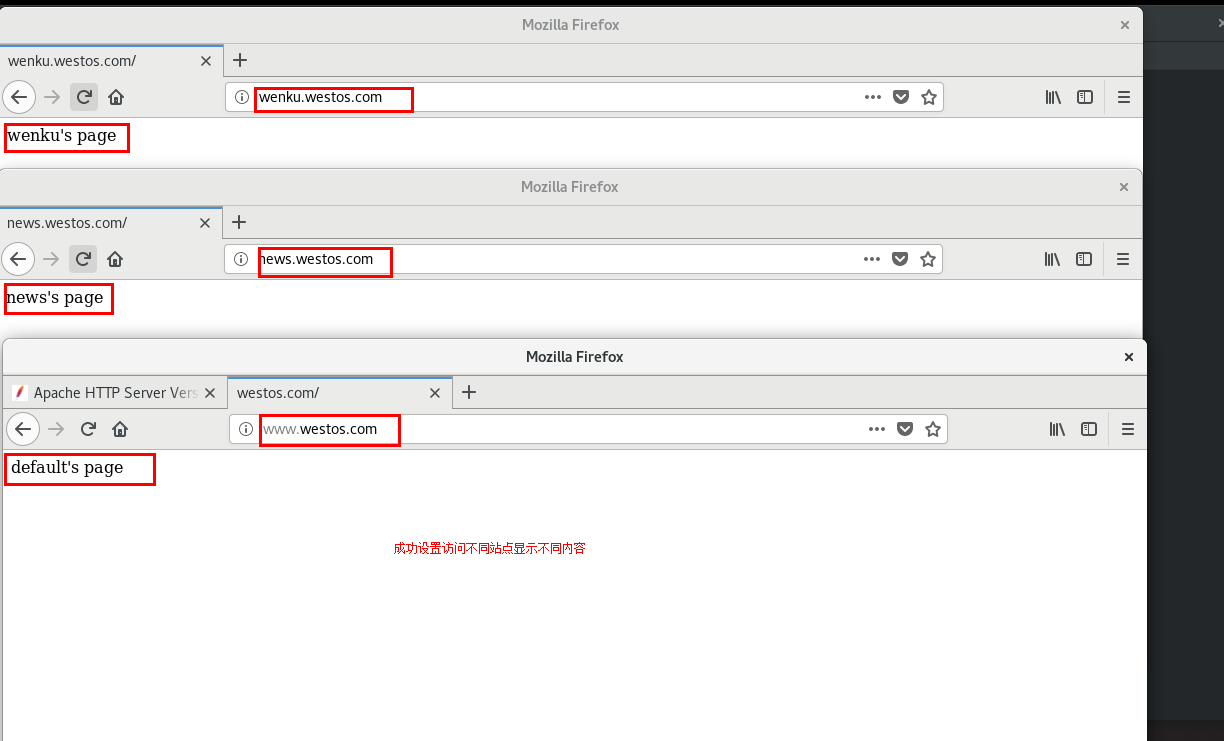
Task: Go back in news.westos.com window
Action: point(18,259)
